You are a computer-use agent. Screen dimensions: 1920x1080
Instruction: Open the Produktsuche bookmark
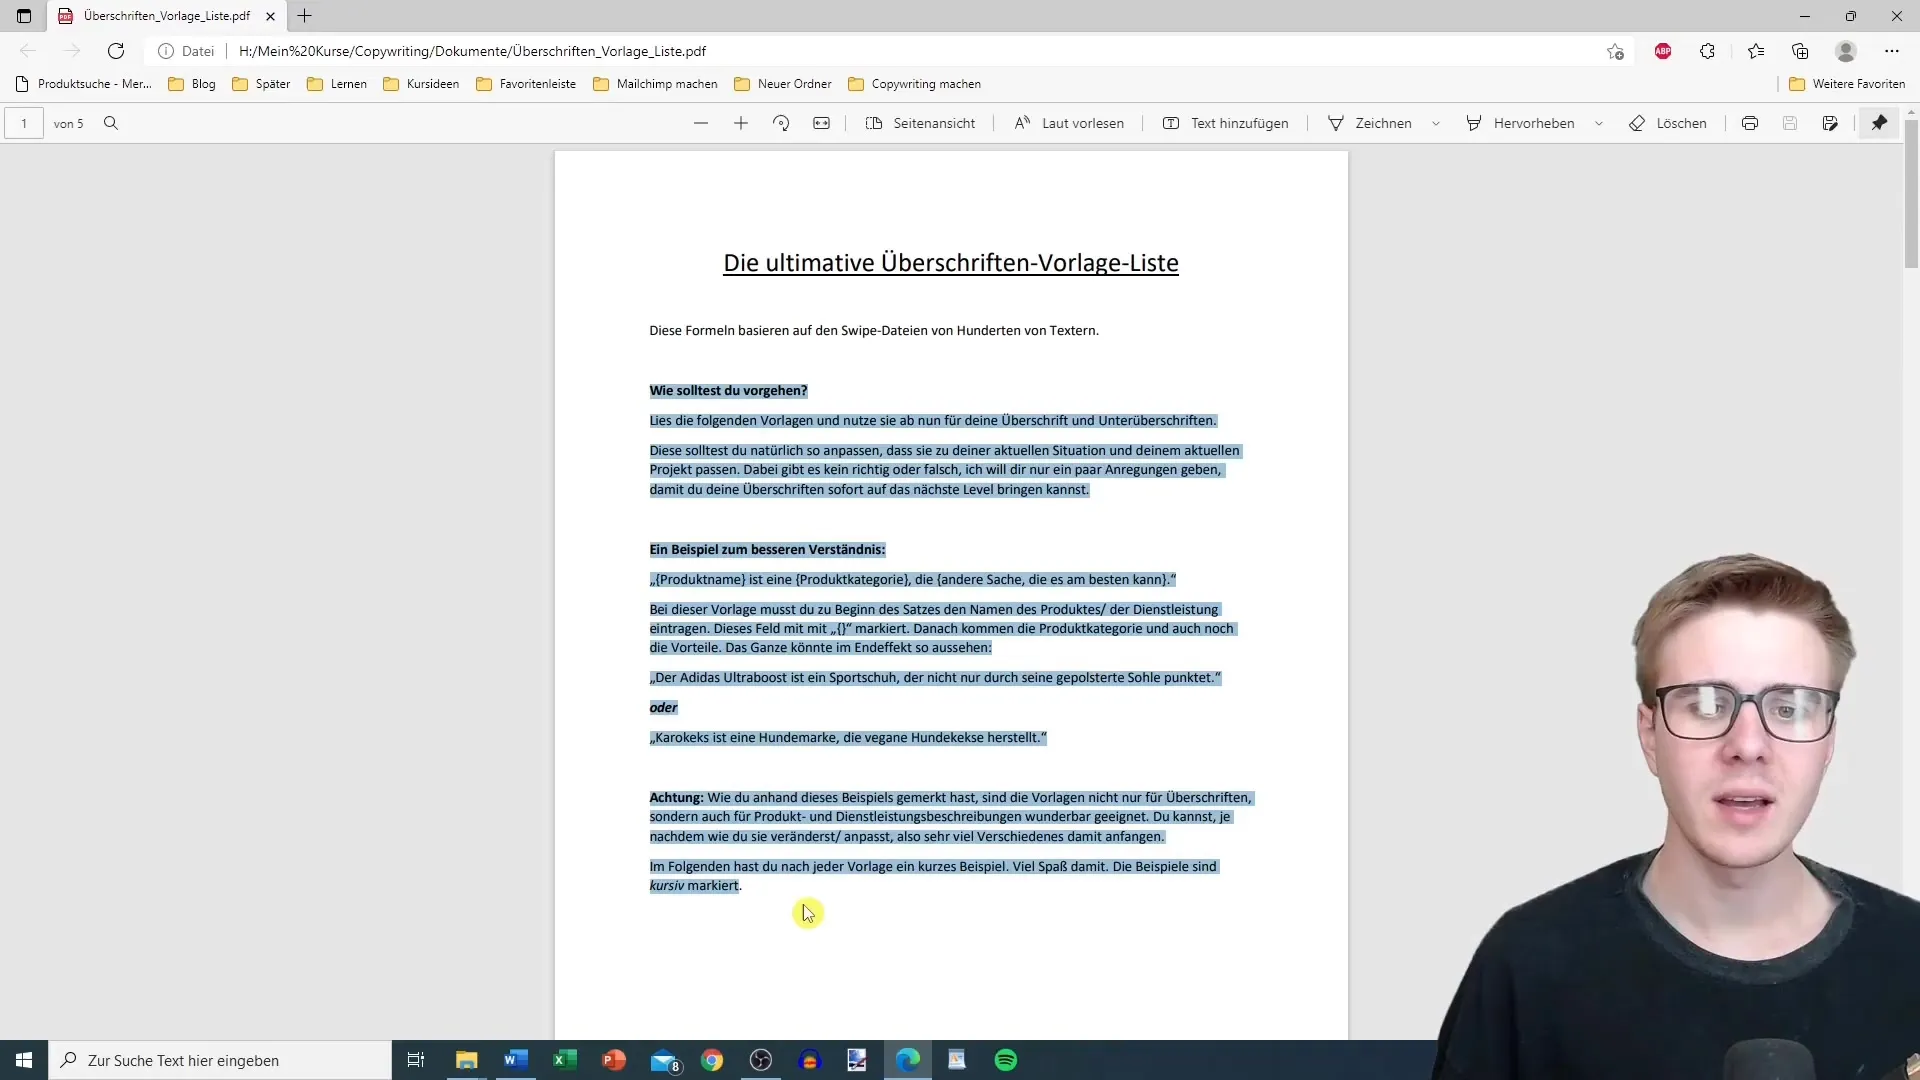pos(84,84)
